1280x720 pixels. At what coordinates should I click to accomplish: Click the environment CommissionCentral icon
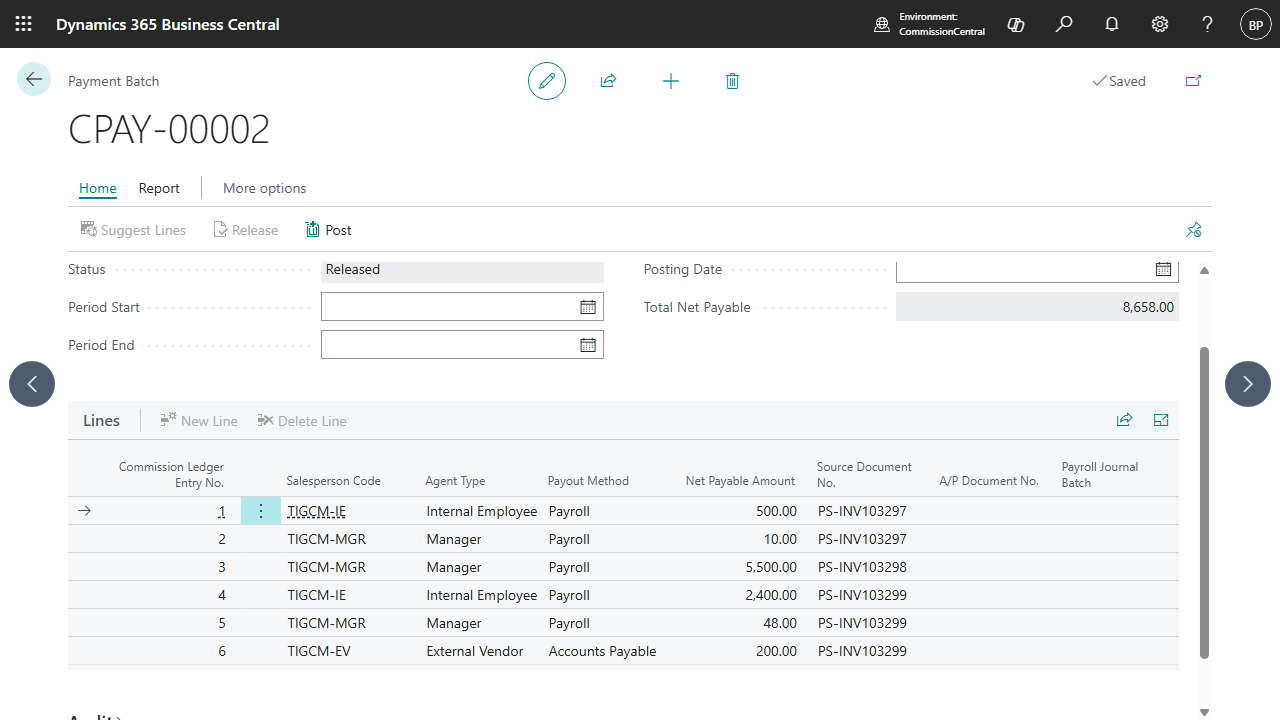[882, 24]
